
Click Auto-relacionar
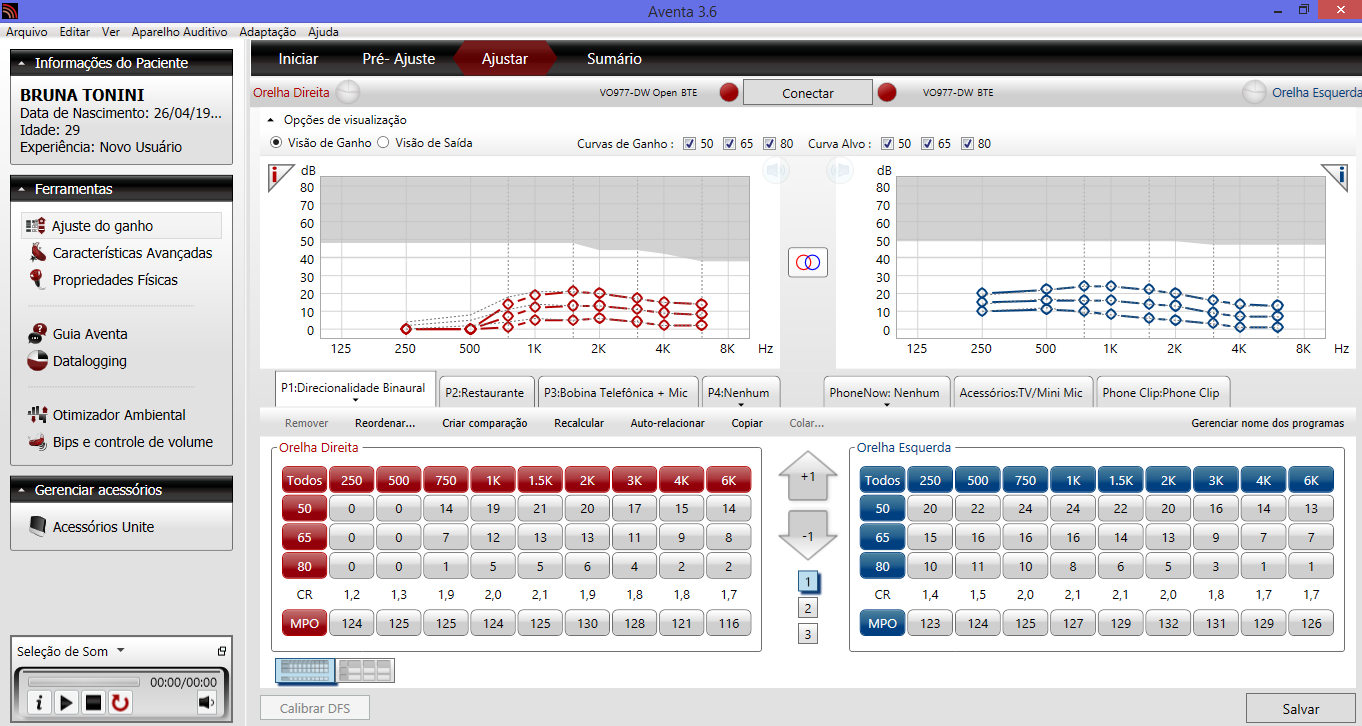[x=667, y=423]
